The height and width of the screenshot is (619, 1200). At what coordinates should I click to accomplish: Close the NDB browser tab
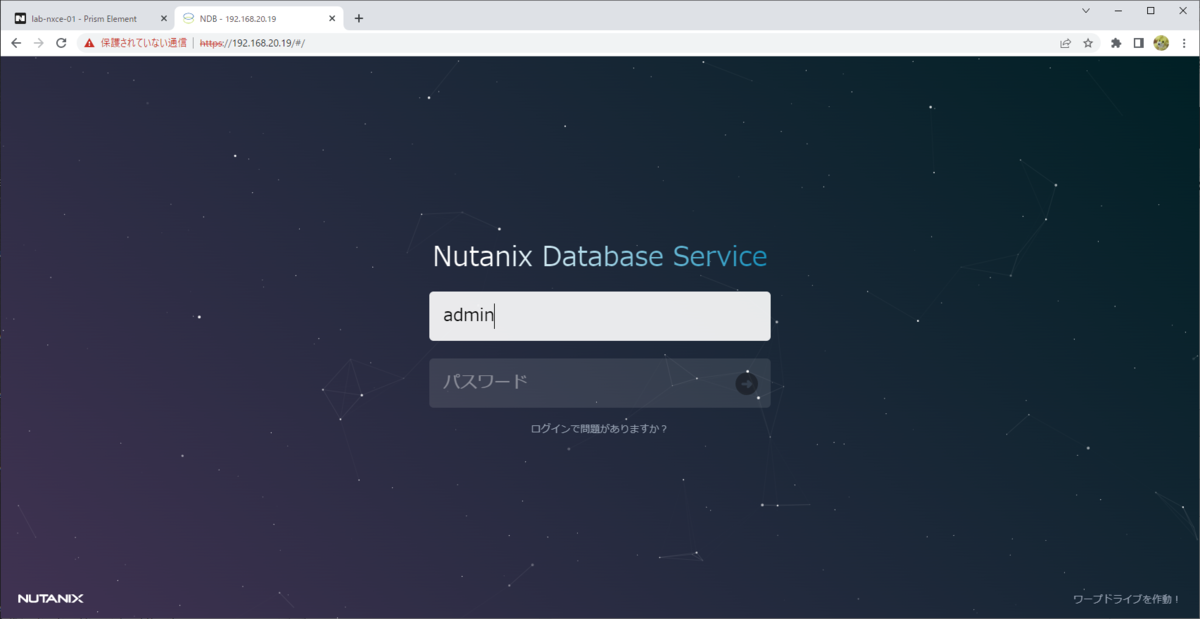click(x=332, y=18)
